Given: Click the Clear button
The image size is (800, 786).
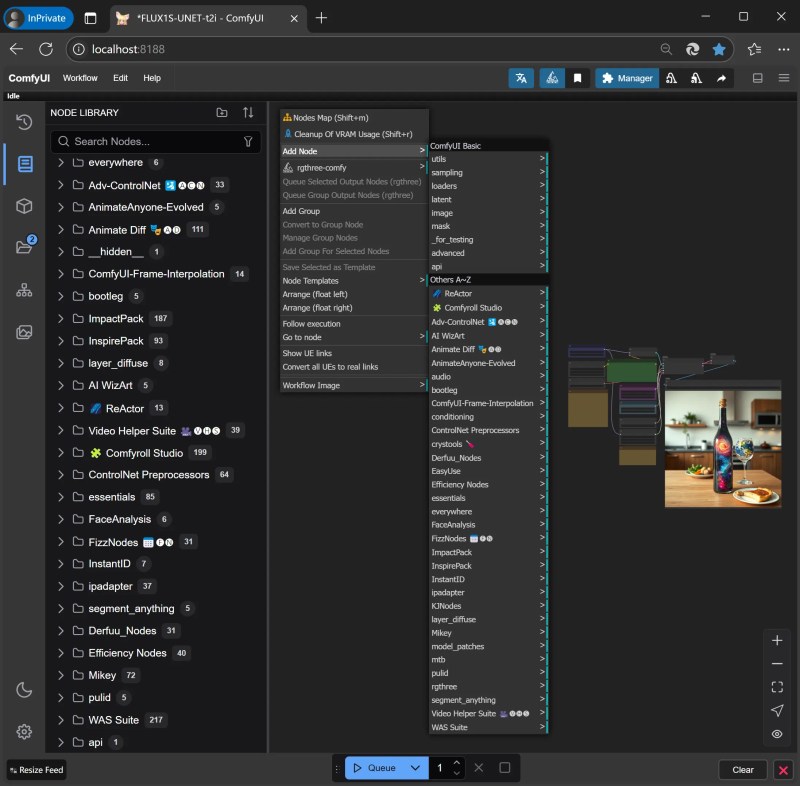Looking at the screenshot, I should (x=742, y=770).
